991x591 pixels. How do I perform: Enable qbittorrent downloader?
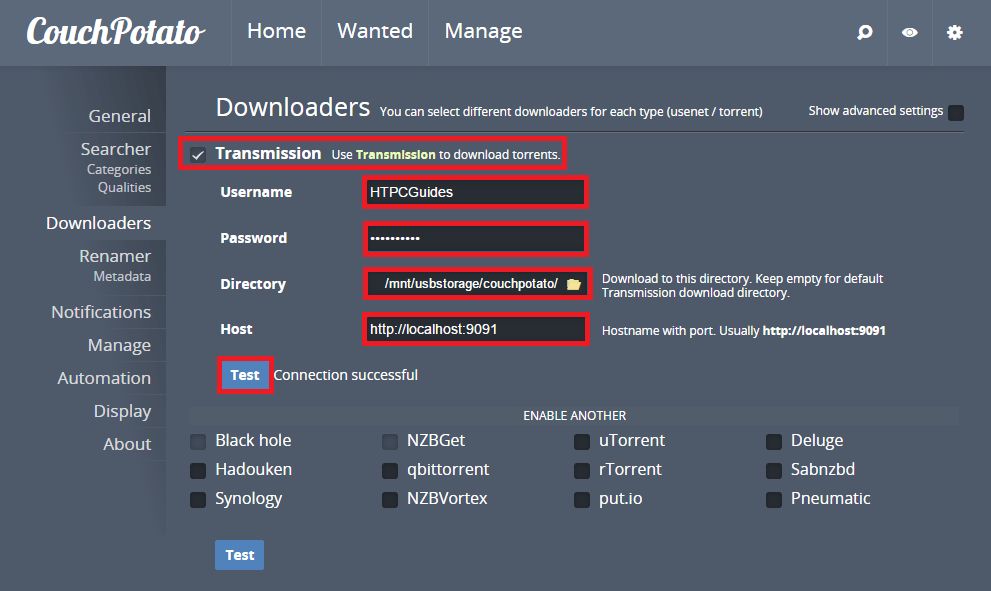pos(390,470)
